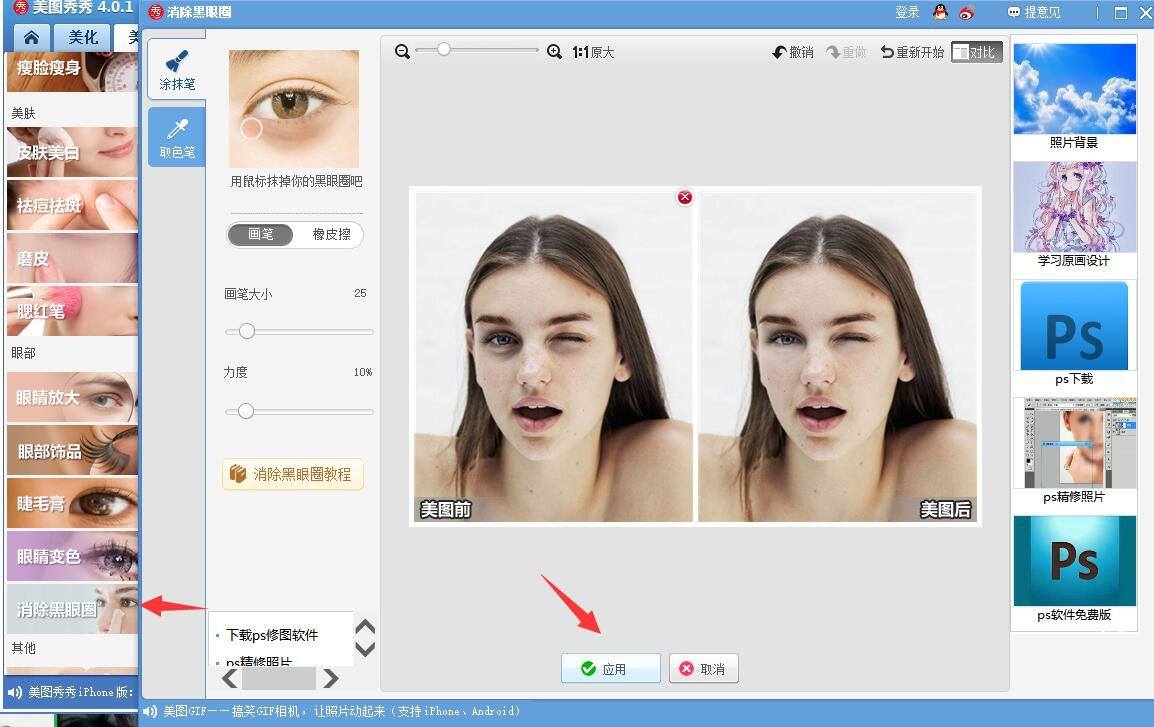
Task: Click the zoom-in magnifier icon
Action: (555, 51)
